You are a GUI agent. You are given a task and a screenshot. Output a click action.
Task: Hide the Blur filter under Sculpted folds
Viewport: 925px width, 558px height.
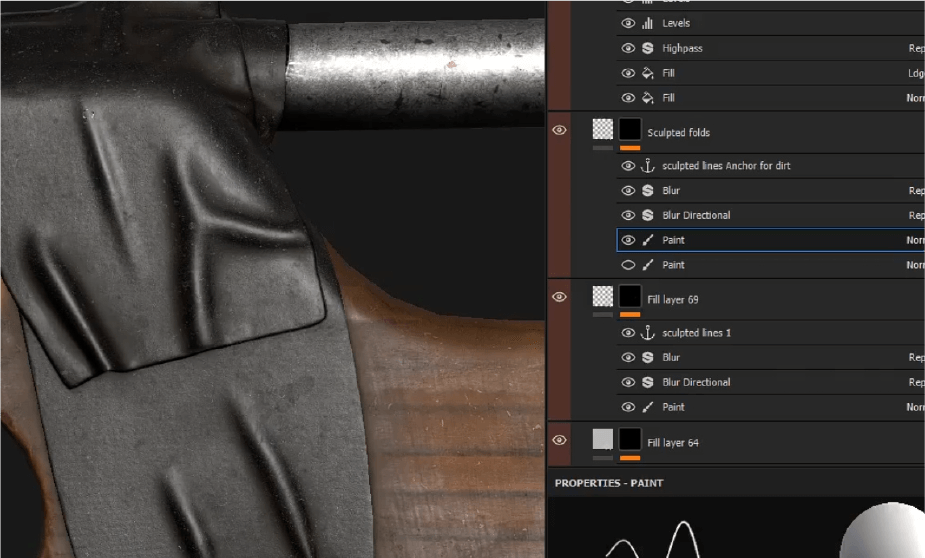(x=628, y=191)
